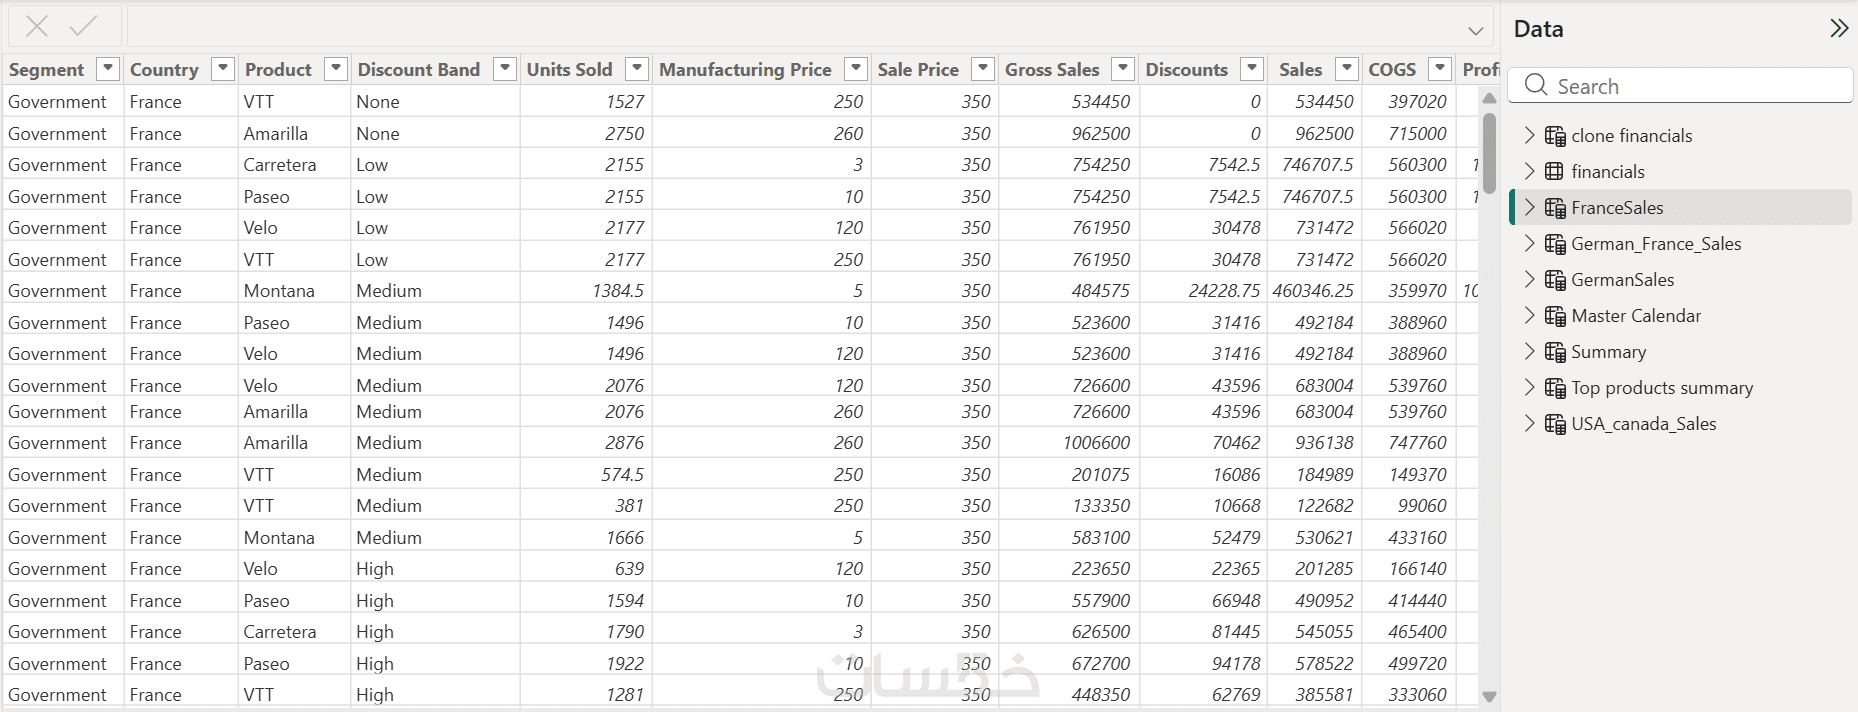Open the Units Sold column filter dropdown
Screen dimensions: 1858x712
pyautogui.click(x=636, y=68)
